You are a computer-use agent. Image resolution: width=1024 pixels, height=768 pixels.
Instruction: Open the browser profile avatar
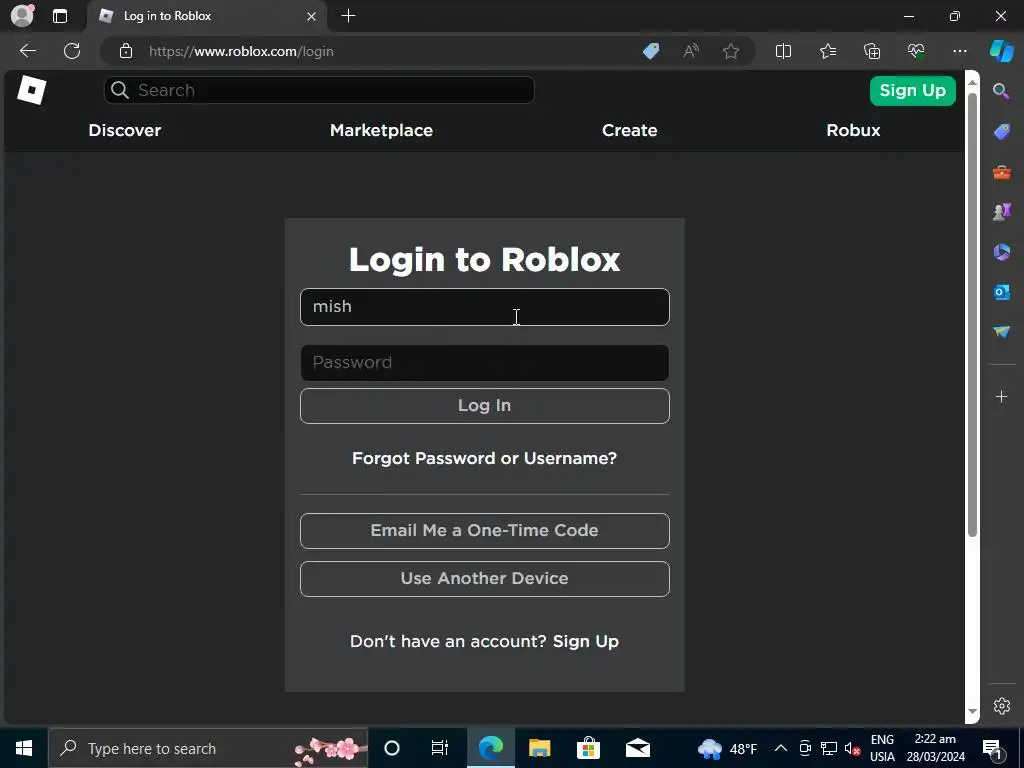coord(22,16)
